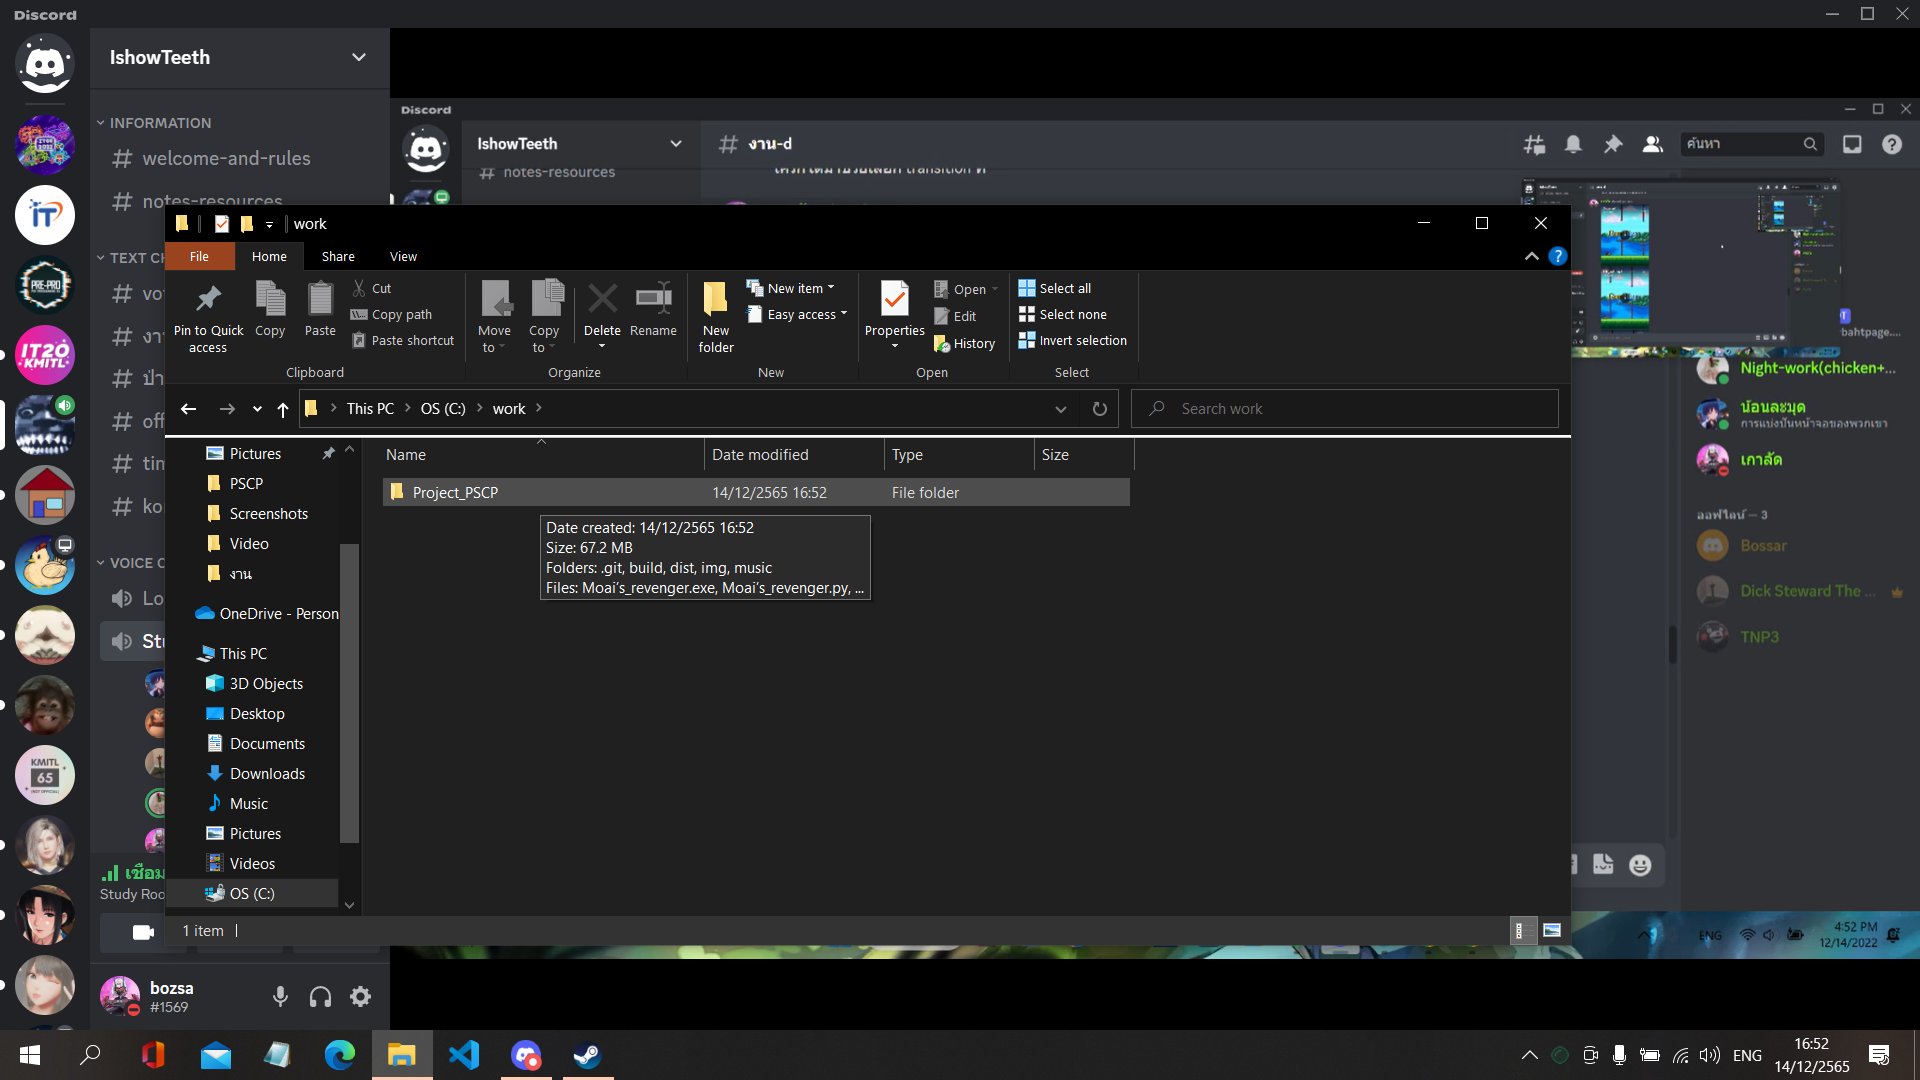Go up one folder with the up arrow
This screenshot has height=1080, width=1920.
[283, 409]
